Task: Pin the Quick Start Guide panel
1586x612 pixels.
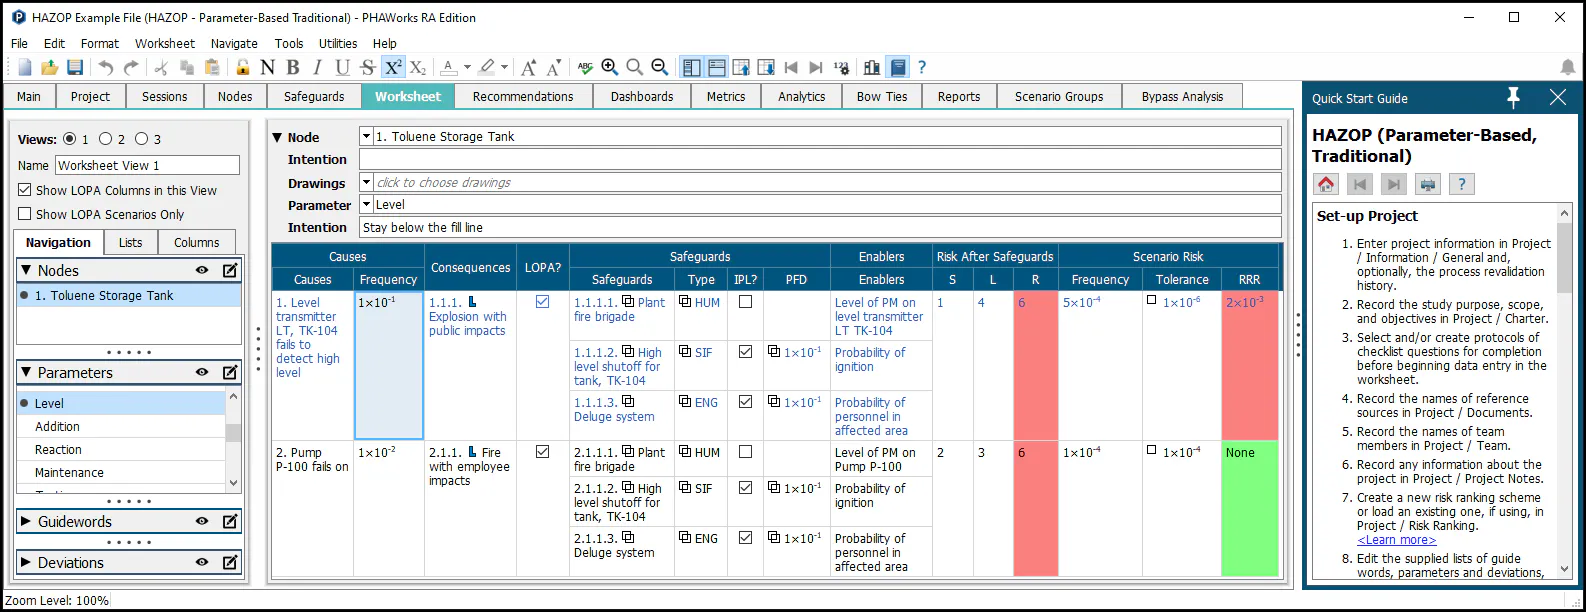Action: point(1513,97)
